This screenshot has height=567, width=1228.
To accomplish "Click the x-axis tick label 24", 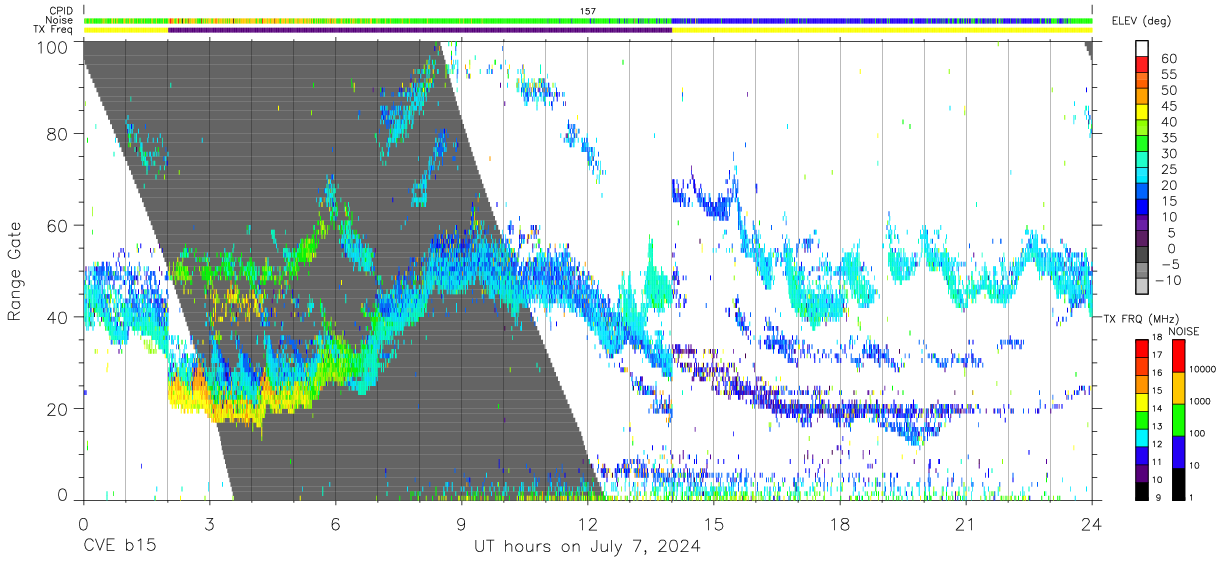I will click(1092, 525).
